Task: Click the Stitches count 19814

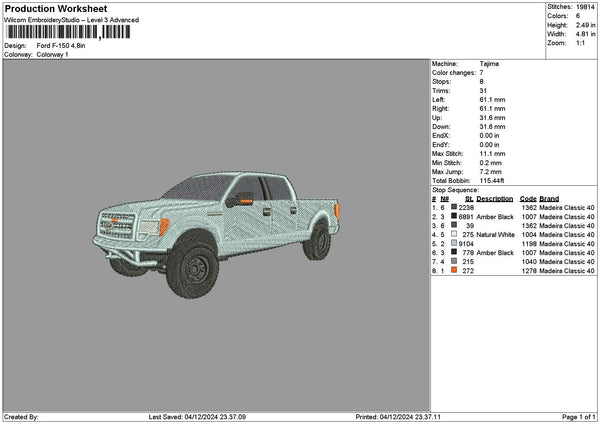Action: 585,7
